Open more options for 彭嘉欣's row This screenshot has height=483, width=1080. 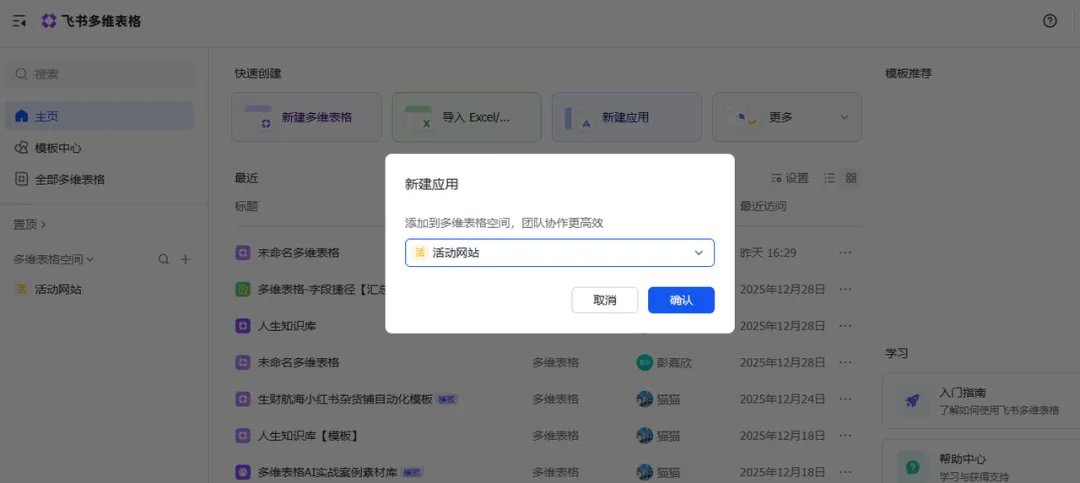point(846,362)
